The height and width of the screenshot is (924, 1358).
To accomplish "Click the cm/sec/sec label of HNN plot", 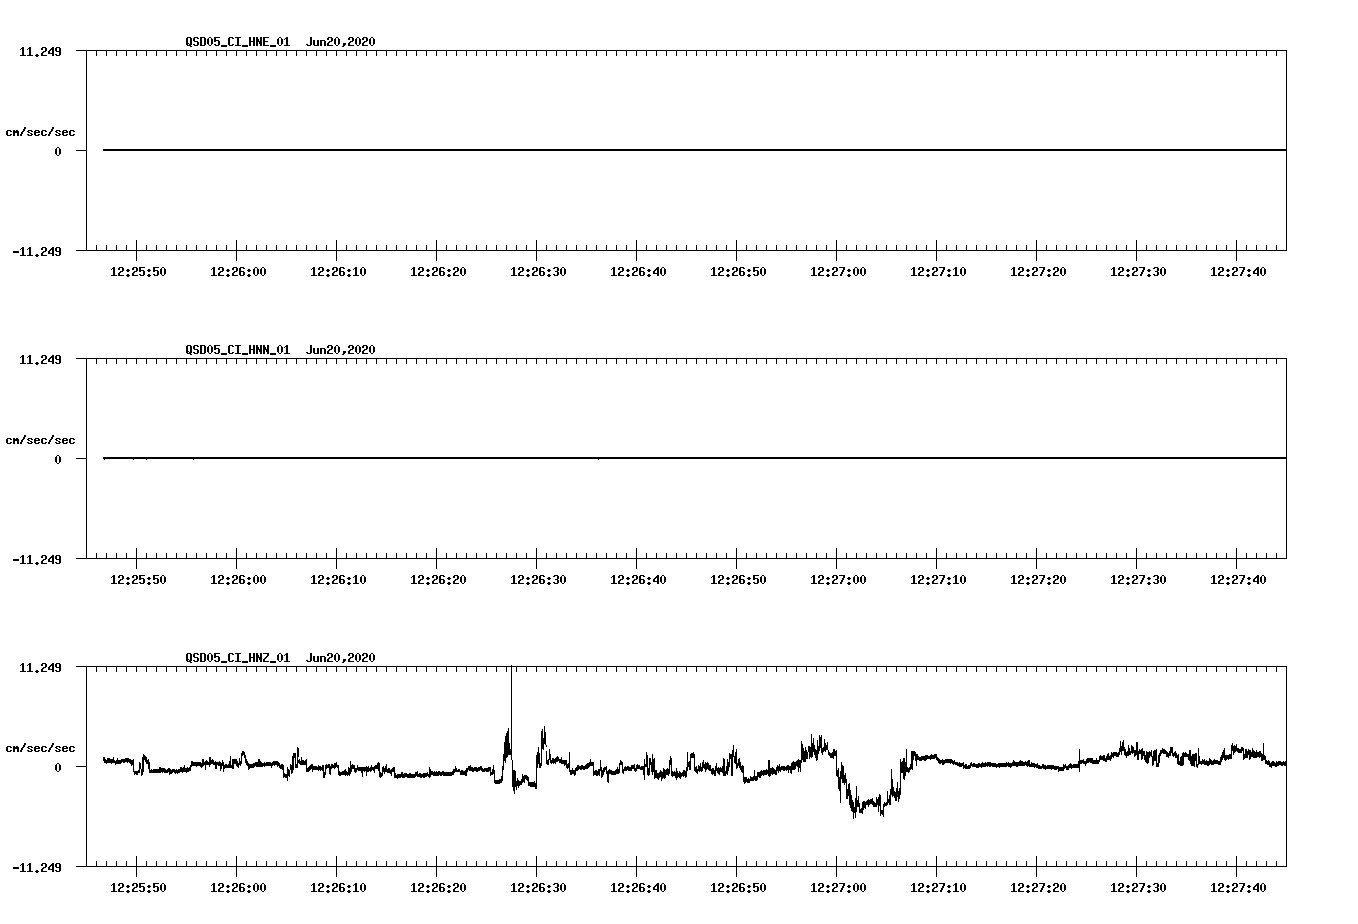I will point(40,440).
